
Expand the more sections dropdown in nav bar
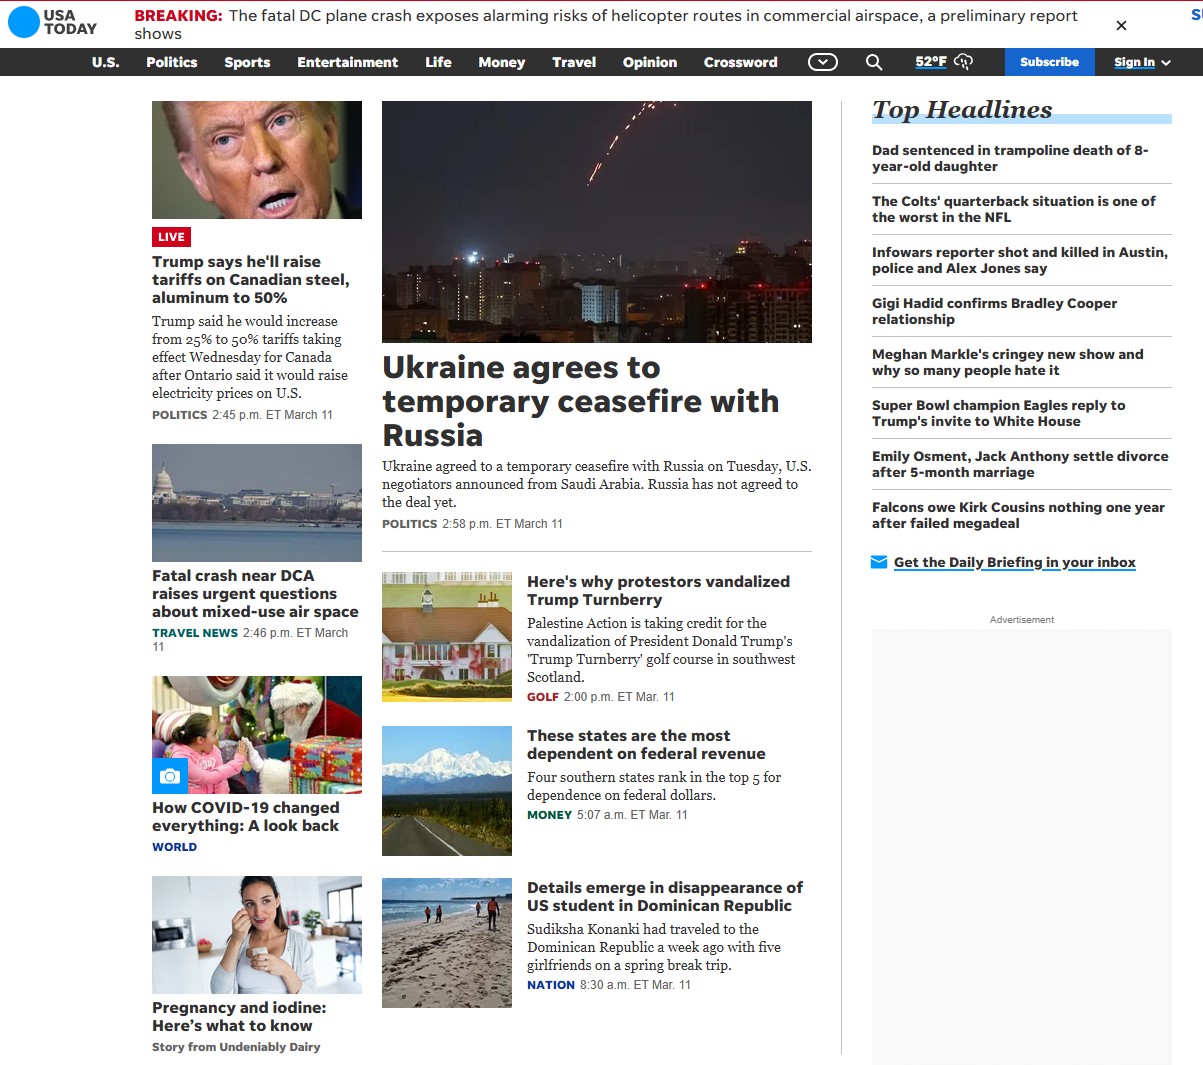[823, 62]
